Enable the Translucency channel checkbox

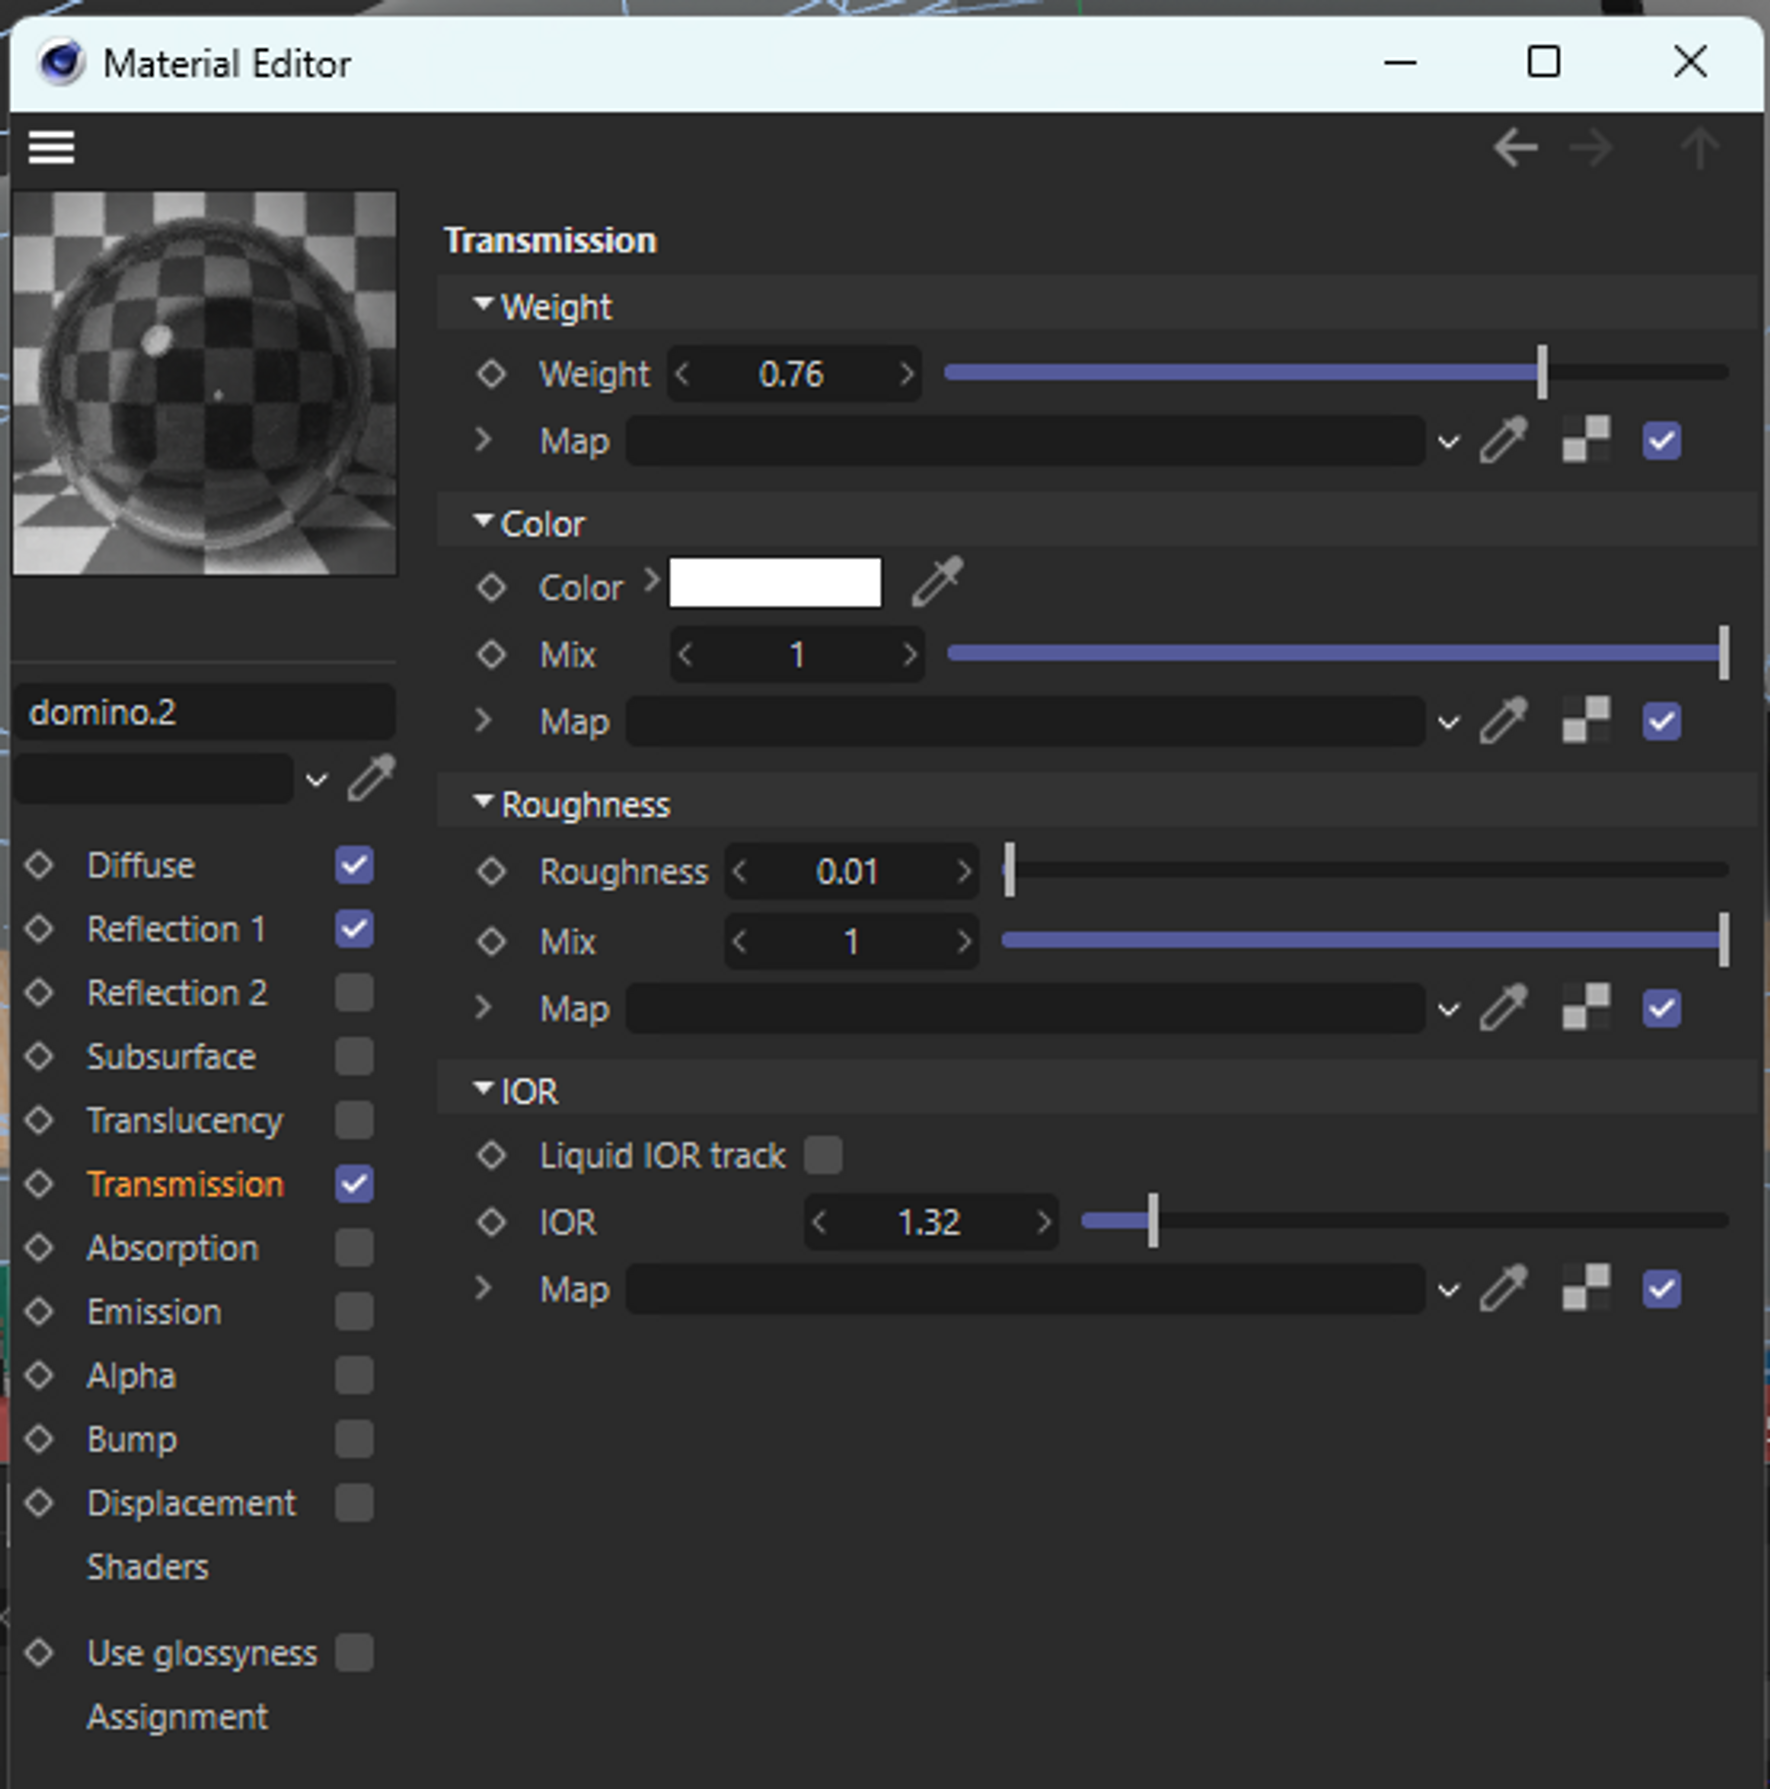(354, 1120)
